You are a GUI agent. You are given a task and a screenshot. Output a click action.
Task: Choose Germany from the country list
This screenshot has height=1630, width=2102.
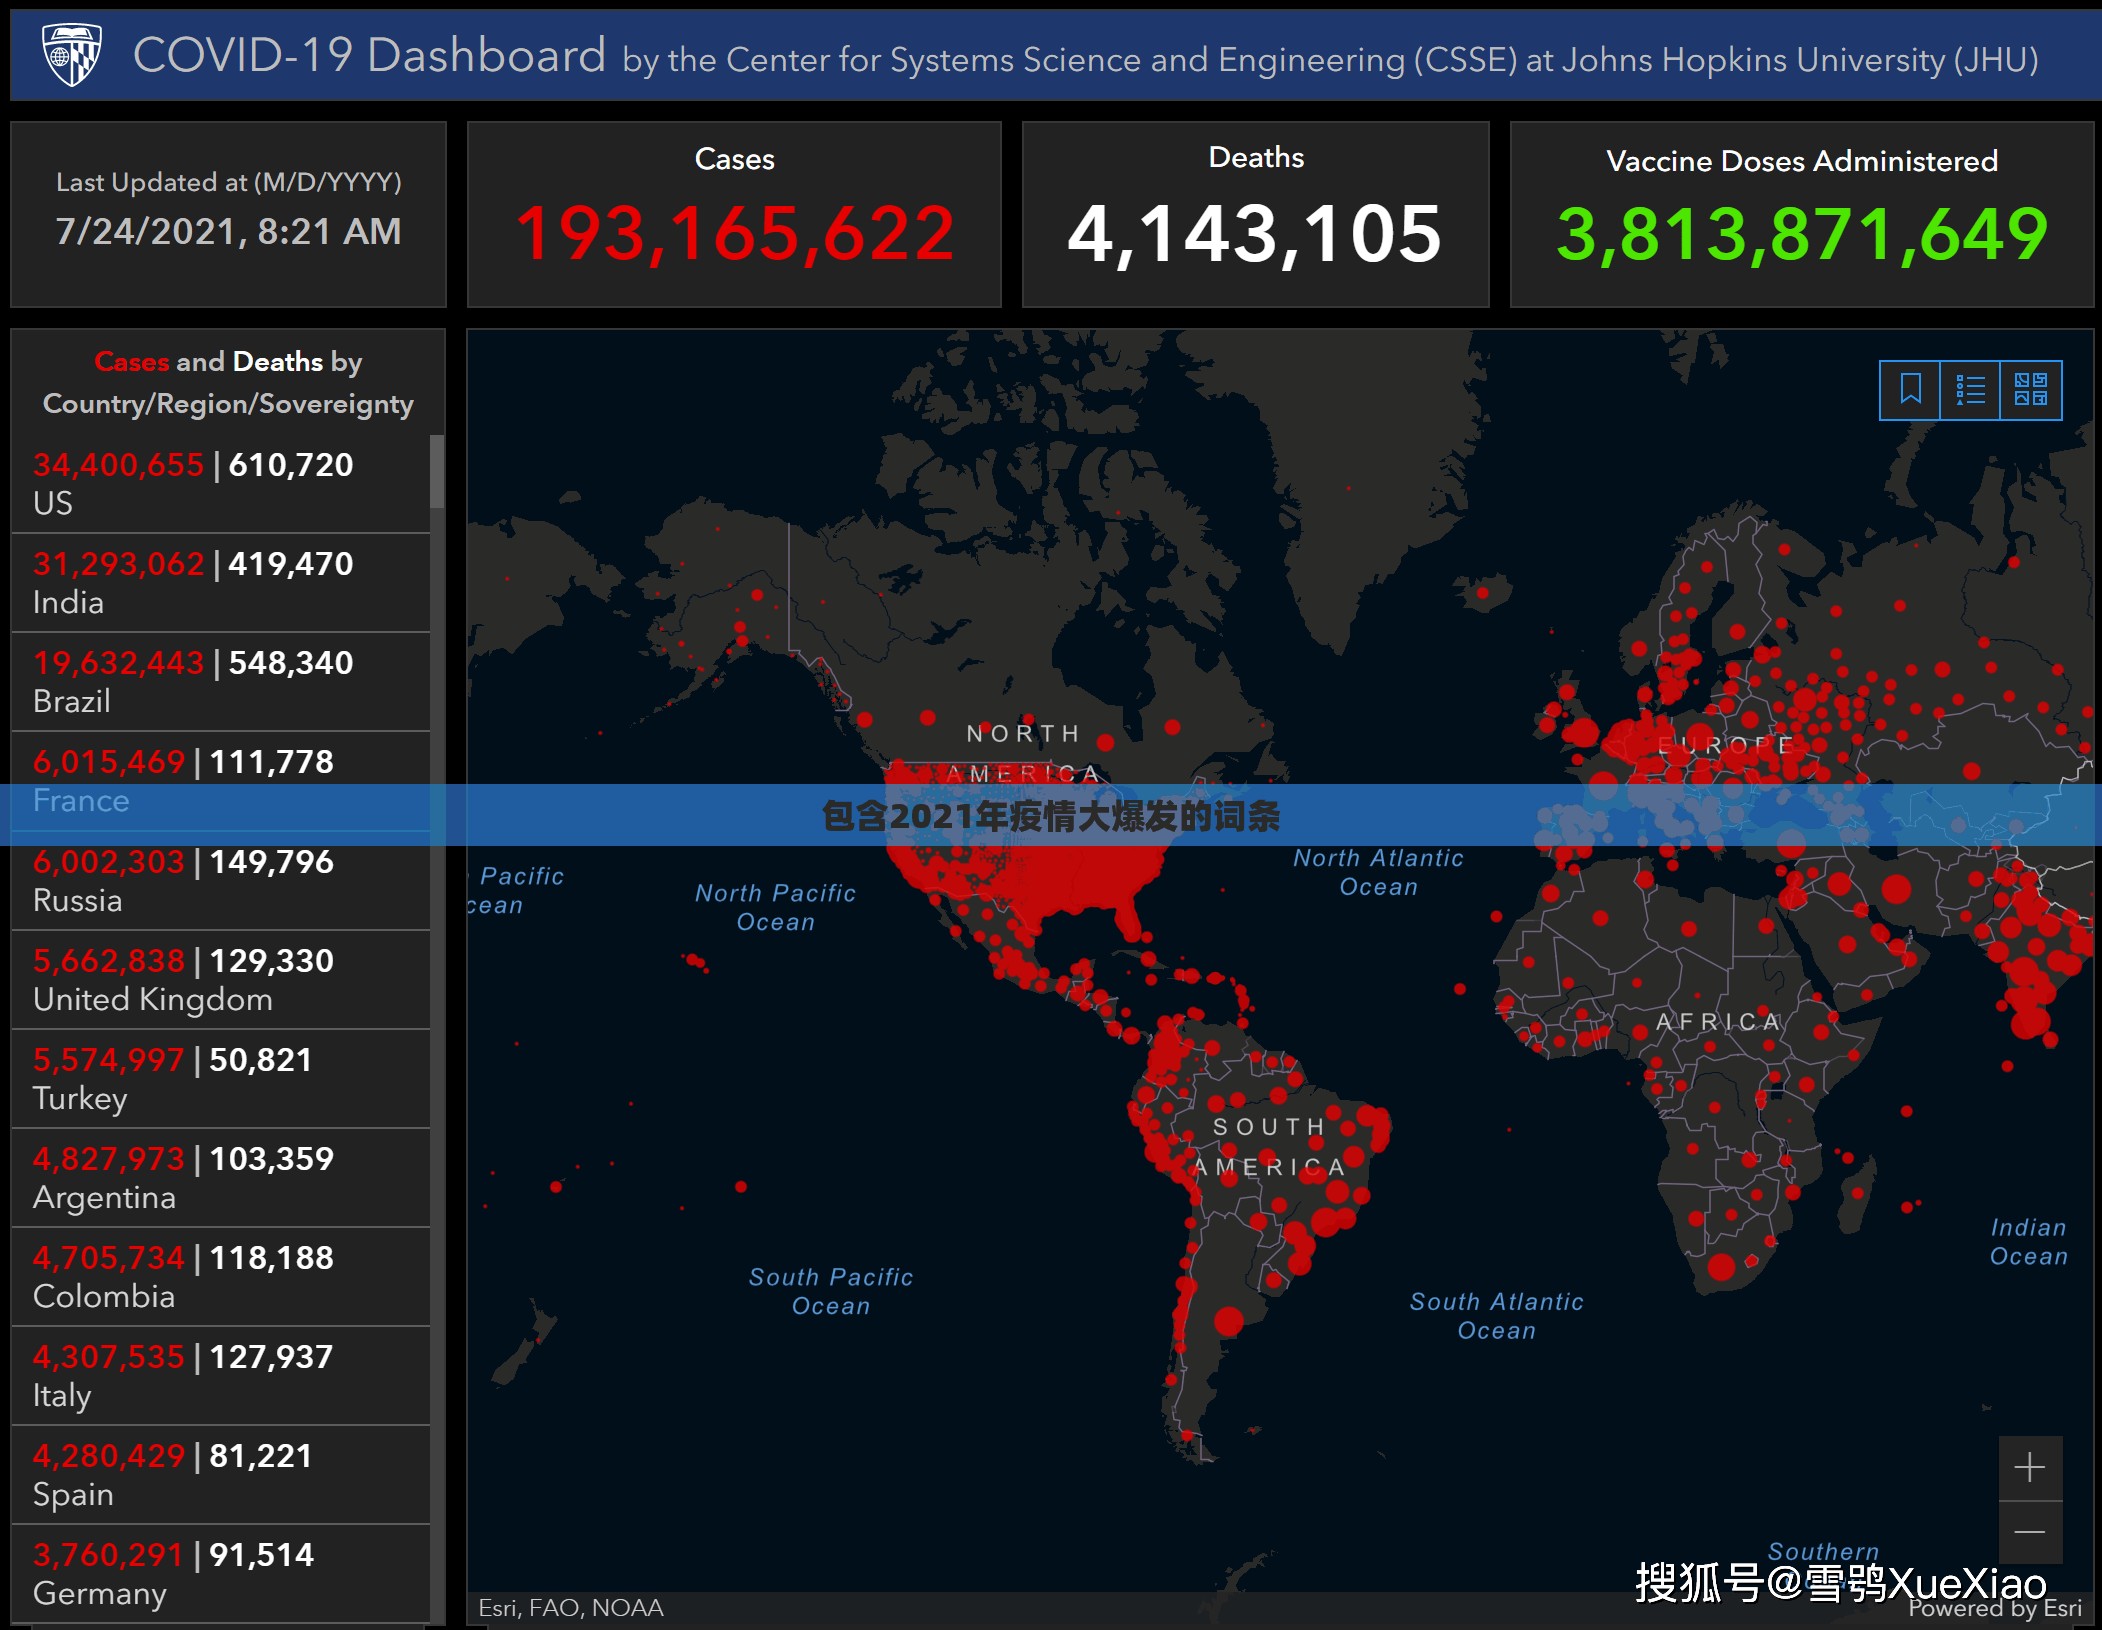pos(221,1574)
